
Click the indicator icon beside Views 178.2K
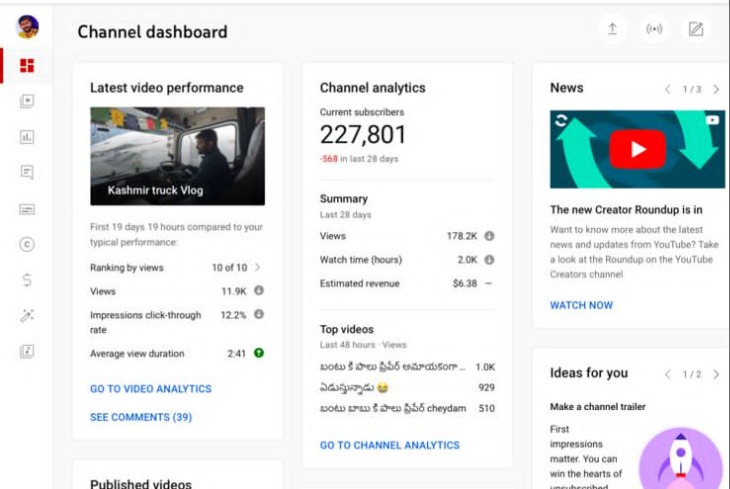tap(489, 236)
